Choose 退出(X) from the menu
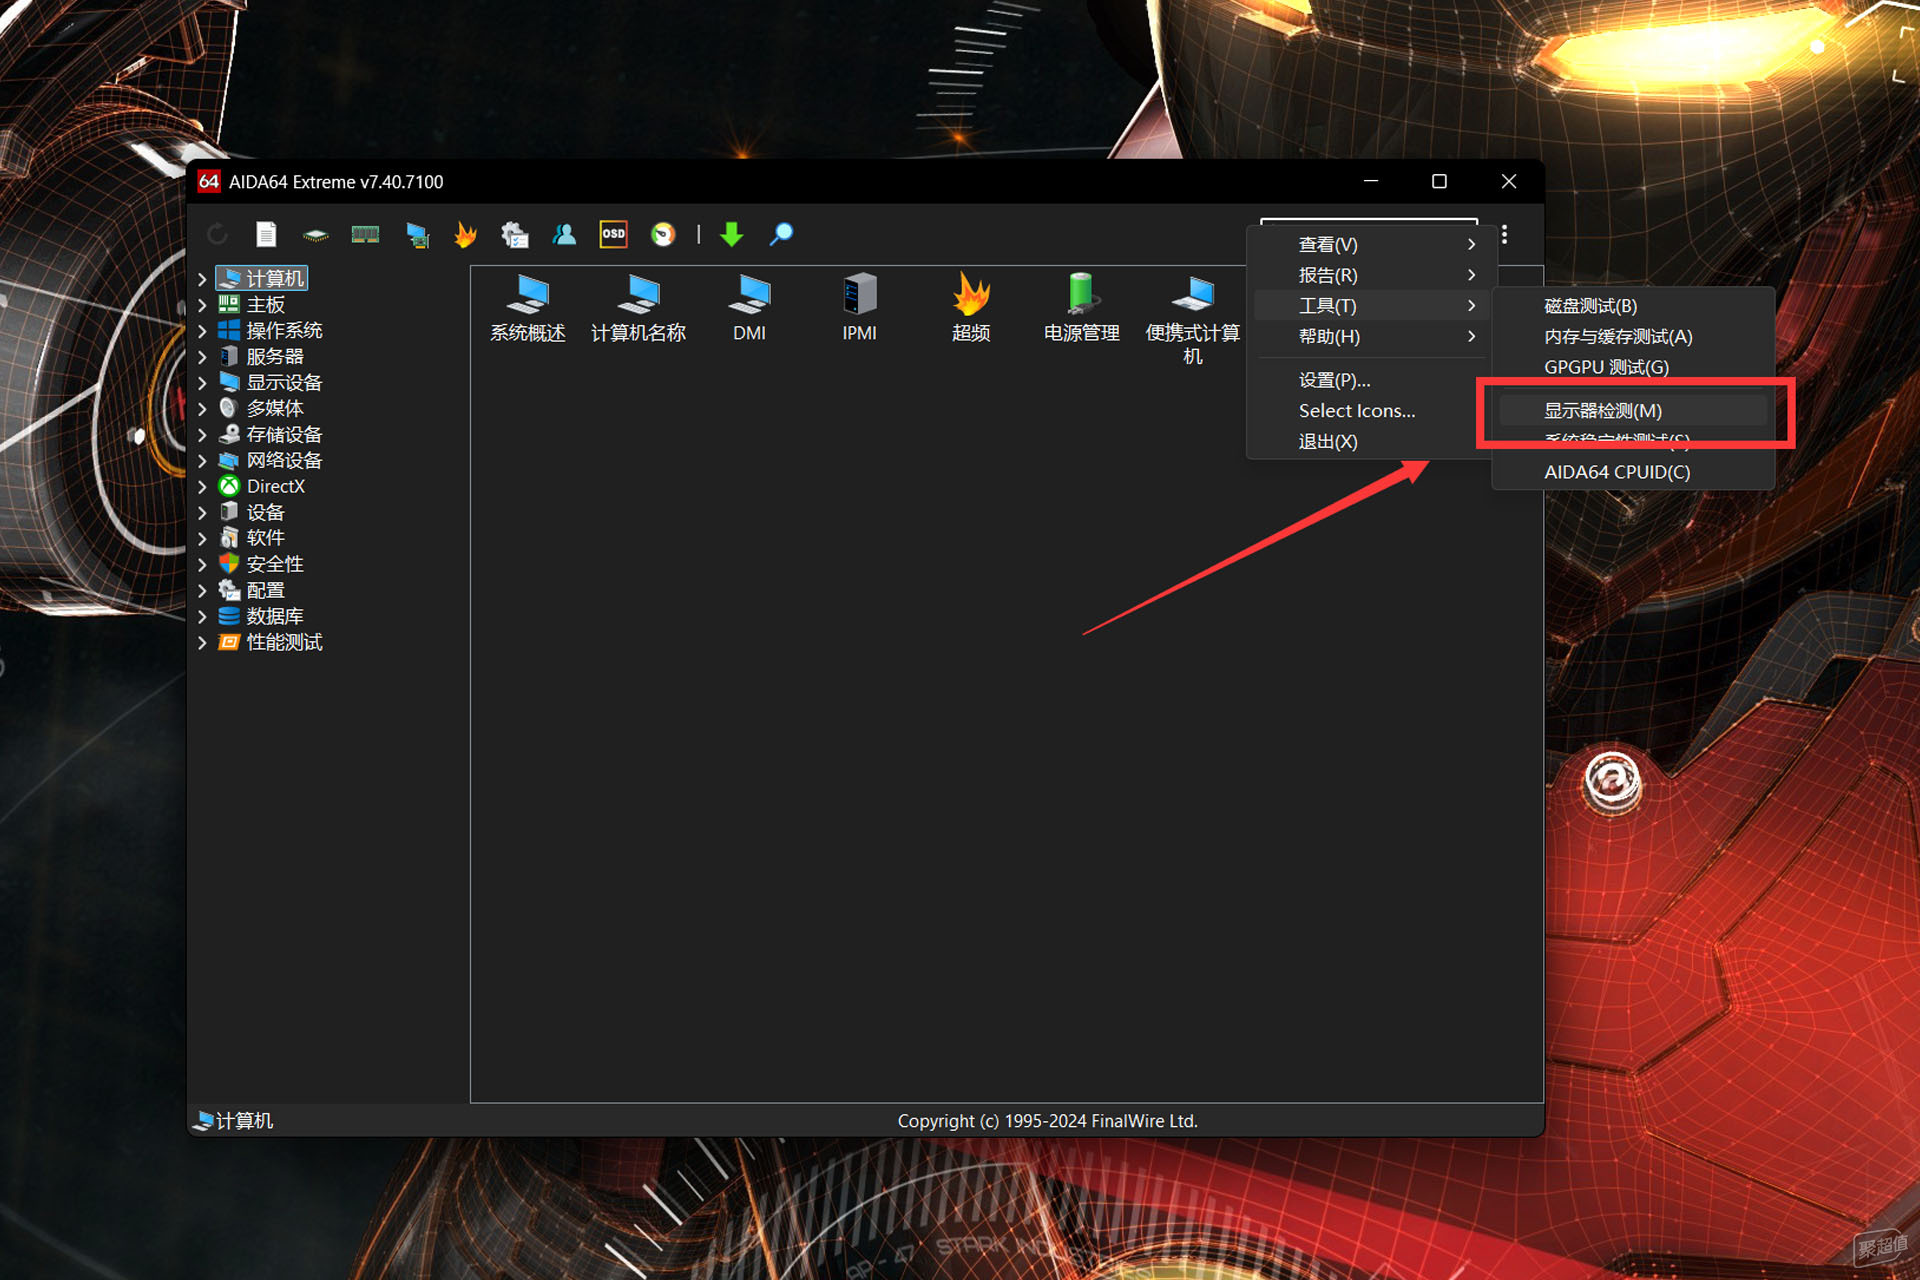1920x1280 pixels. pyautogui.click(x=1369, y=442)
